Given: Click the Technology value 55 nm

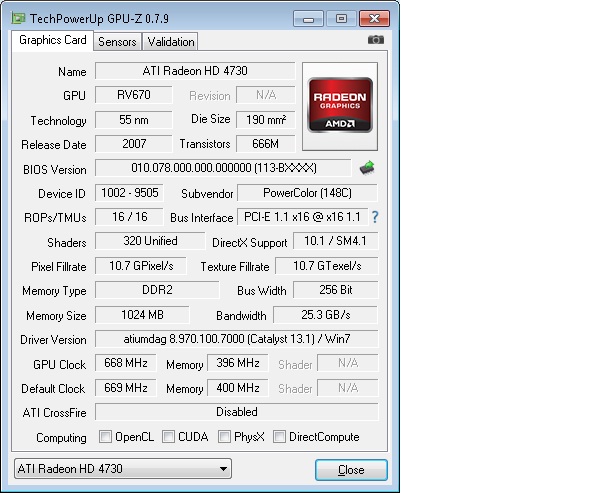Looking at the screenshot, I should (134, 120).
